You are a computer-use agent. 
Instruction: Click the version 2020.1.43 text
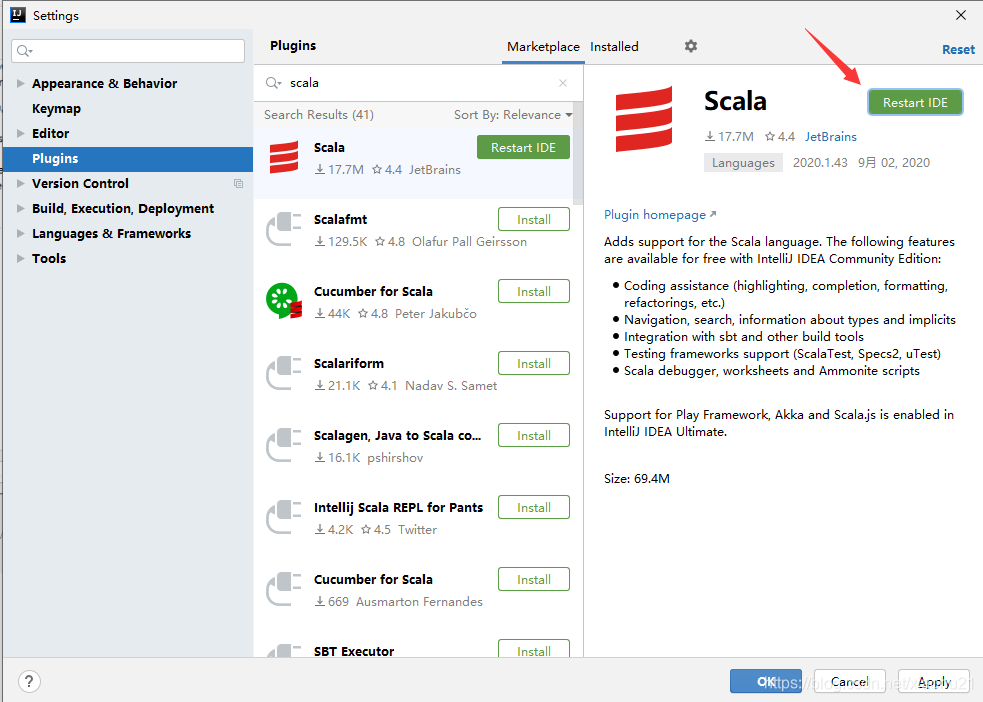tap(820, 163)
